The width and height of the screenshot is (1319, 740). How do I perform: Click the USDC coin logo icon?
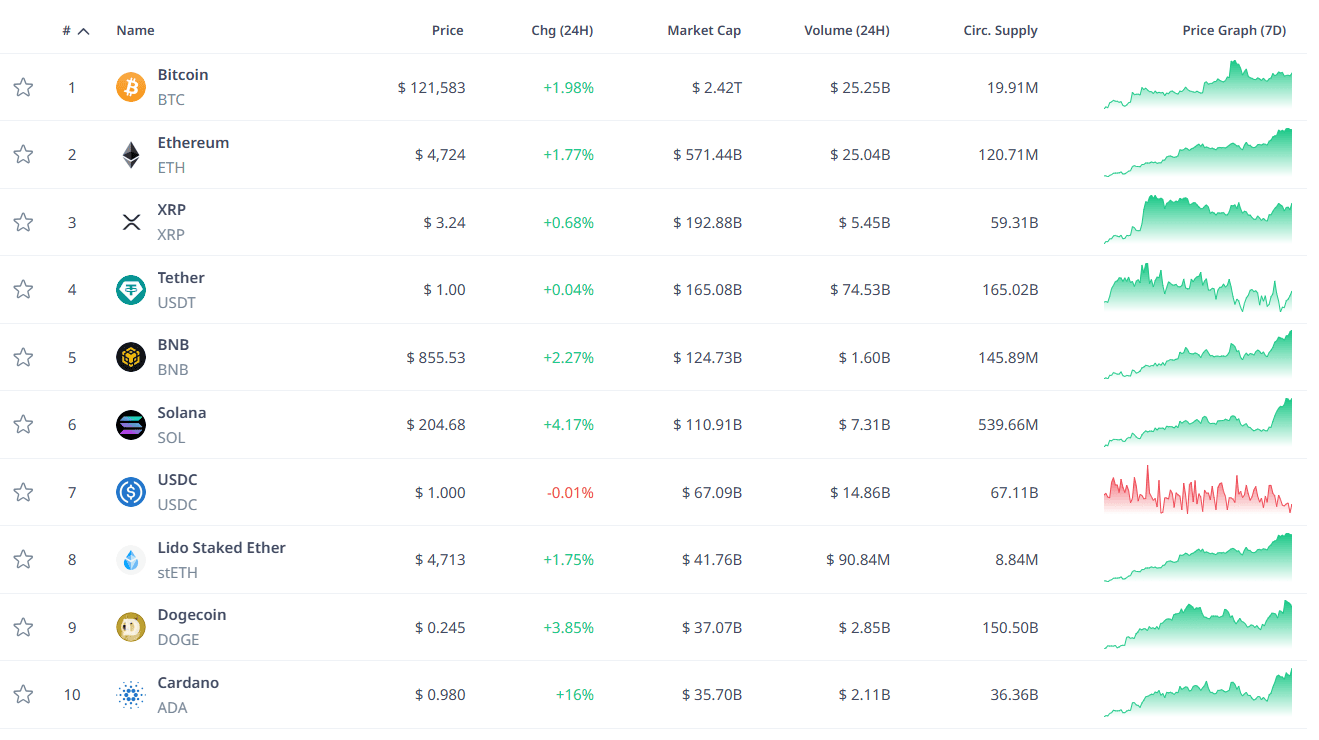pos(131,492)
